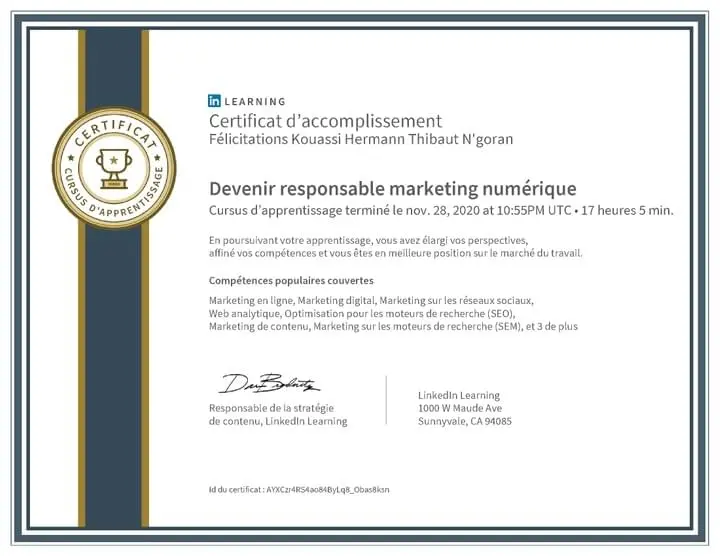The width and height of the screenshot is (720, 556).
Task: Click the trophy cup icon in the badge
Action: pyautogui.click(x=114, y=168)
